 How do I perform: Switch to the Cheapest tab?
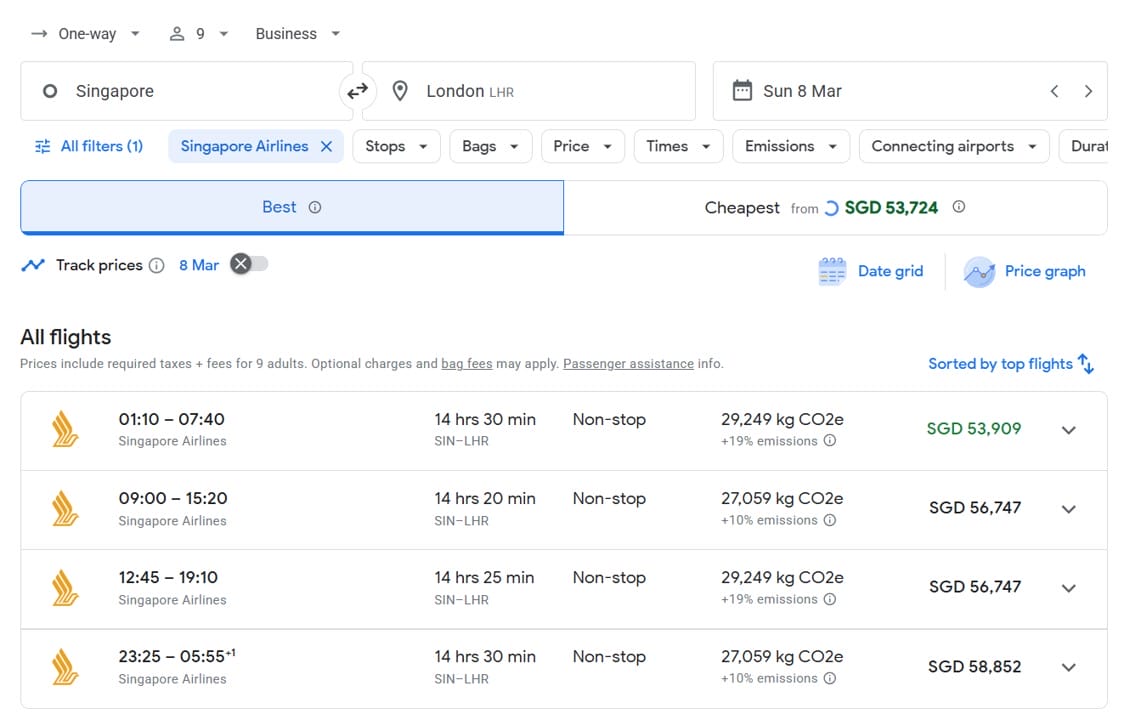835,208
